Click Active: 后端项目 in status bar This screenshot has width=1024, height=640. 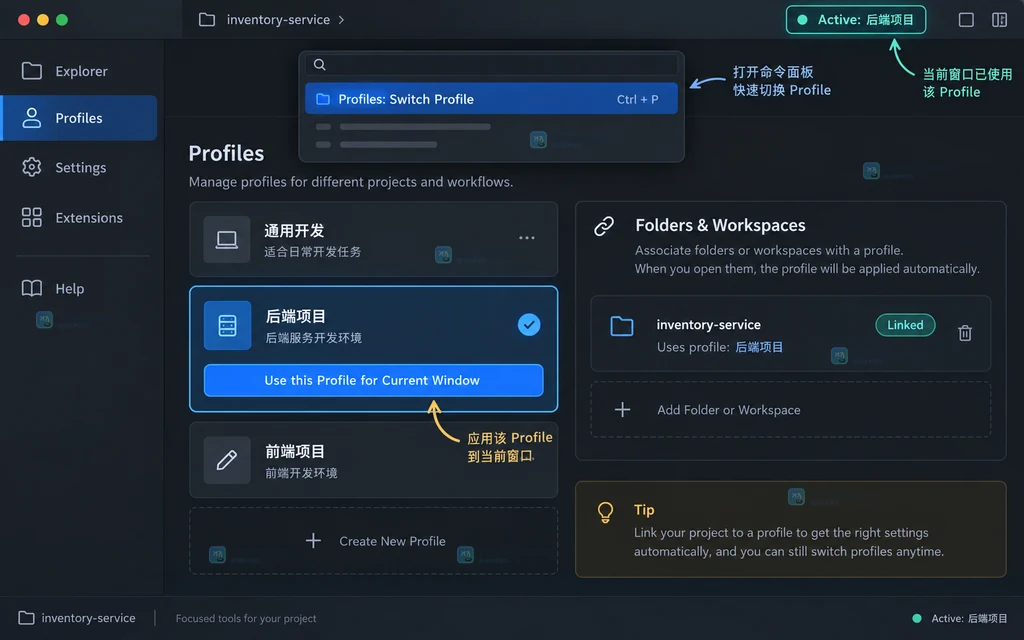[x=969, y=618]
